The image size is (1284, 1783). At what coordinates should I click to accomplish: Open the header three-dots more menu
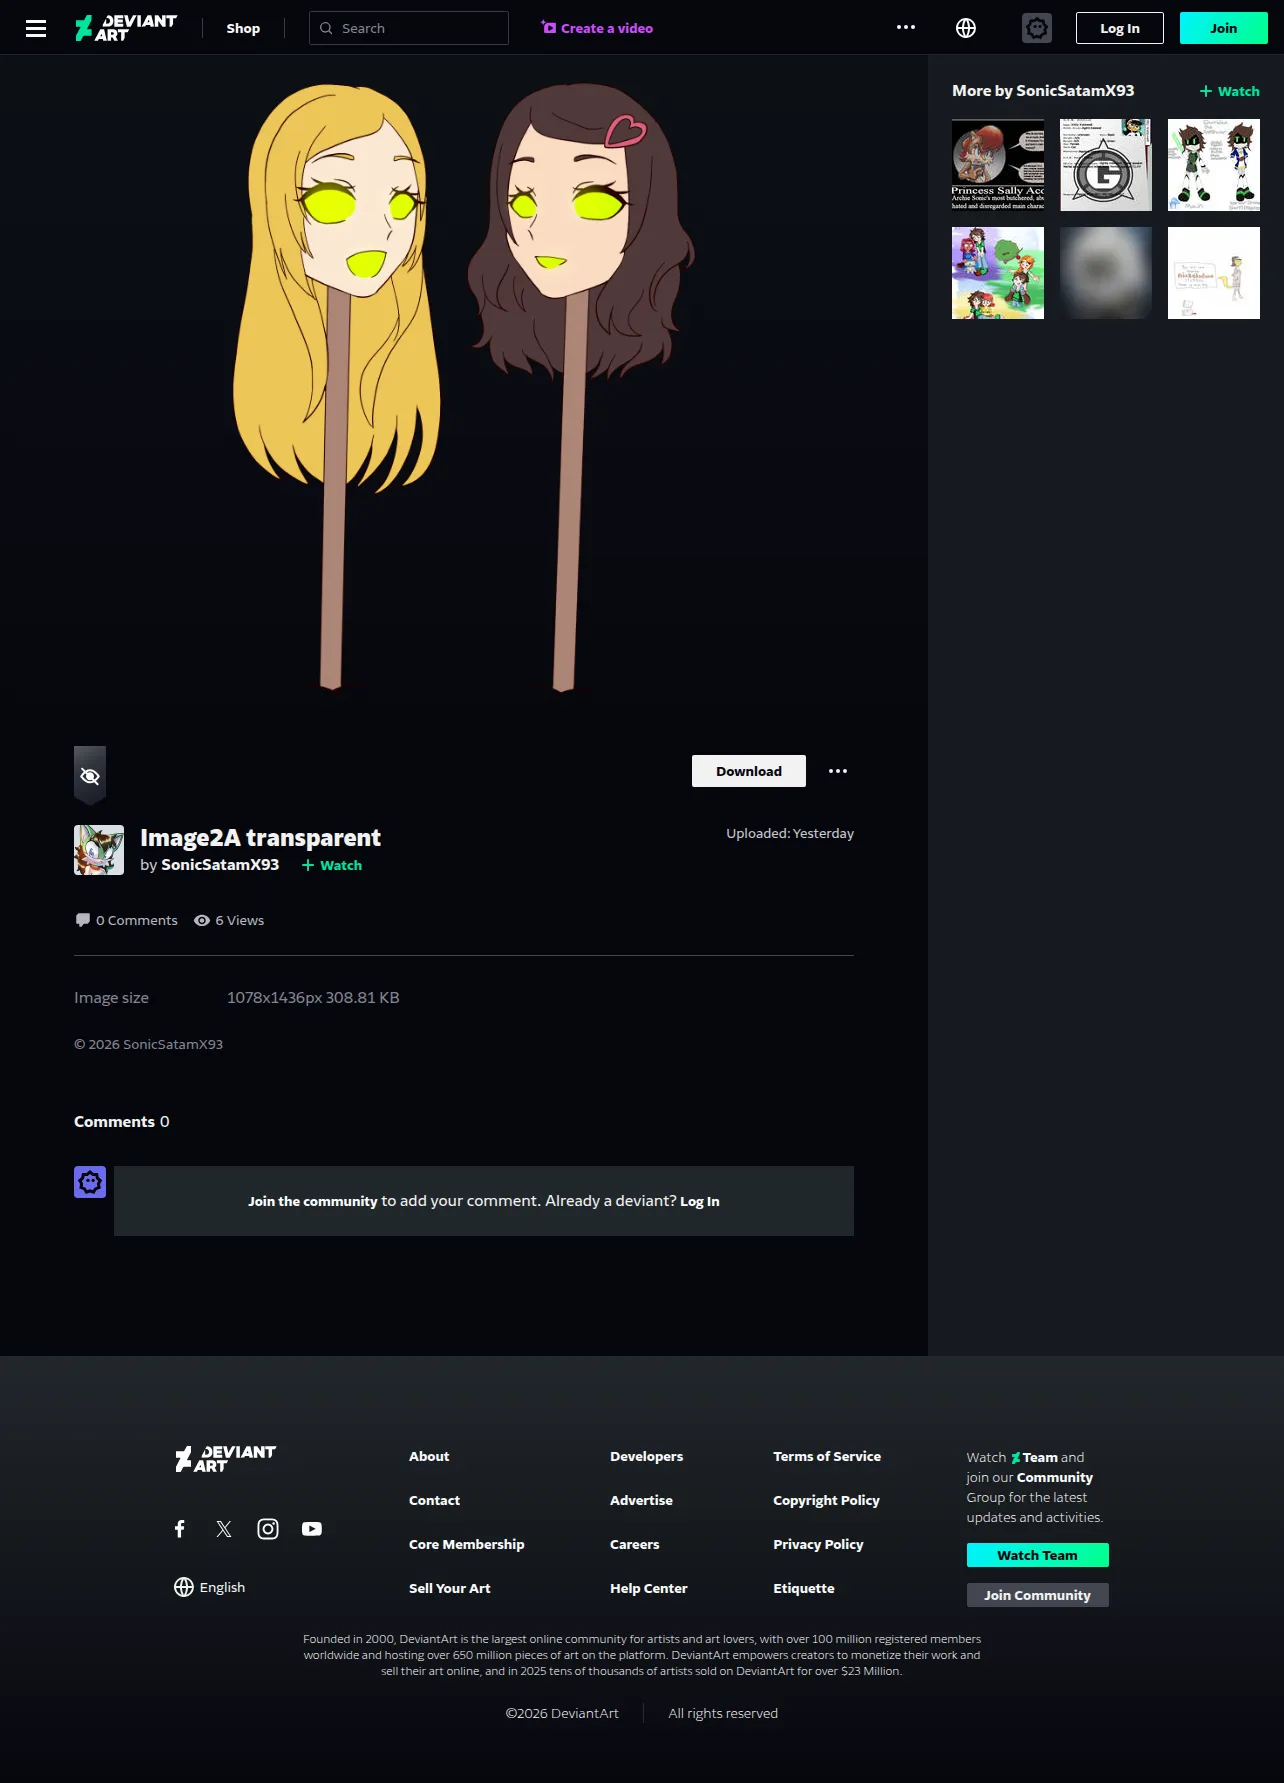click(x=906, y=28)
